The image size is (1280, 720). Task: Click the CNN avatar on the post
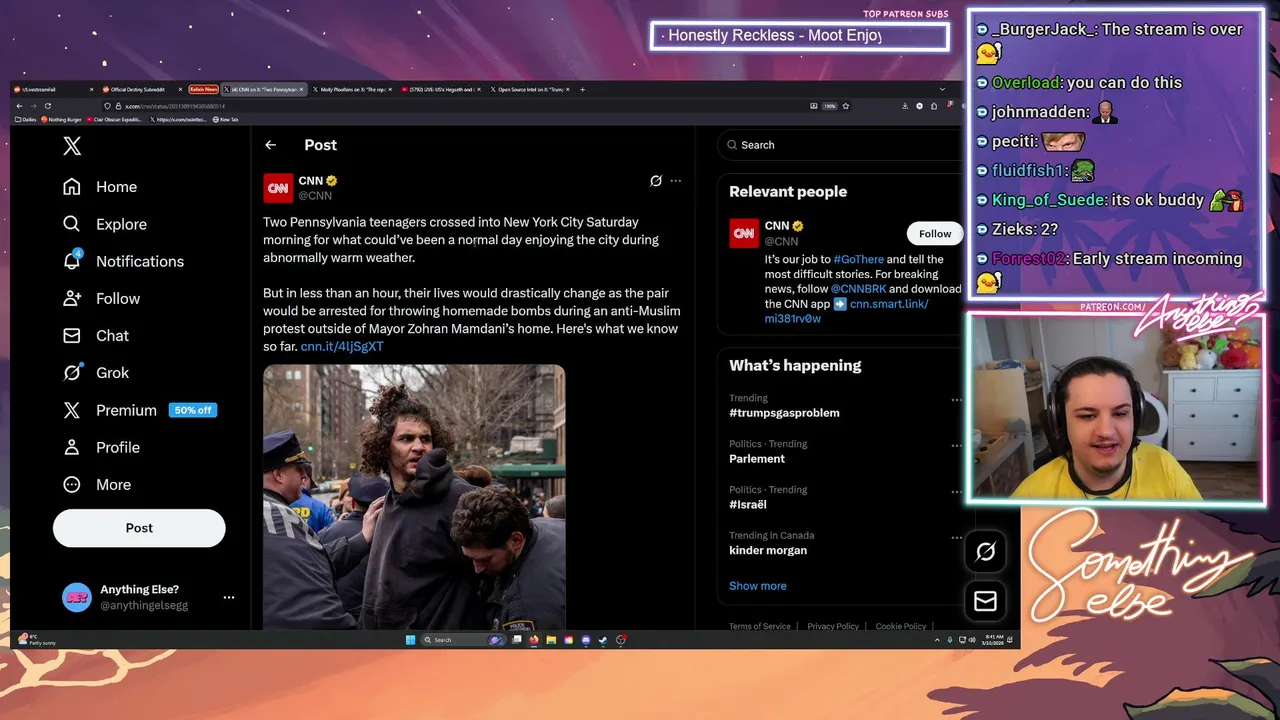point(278,188)
